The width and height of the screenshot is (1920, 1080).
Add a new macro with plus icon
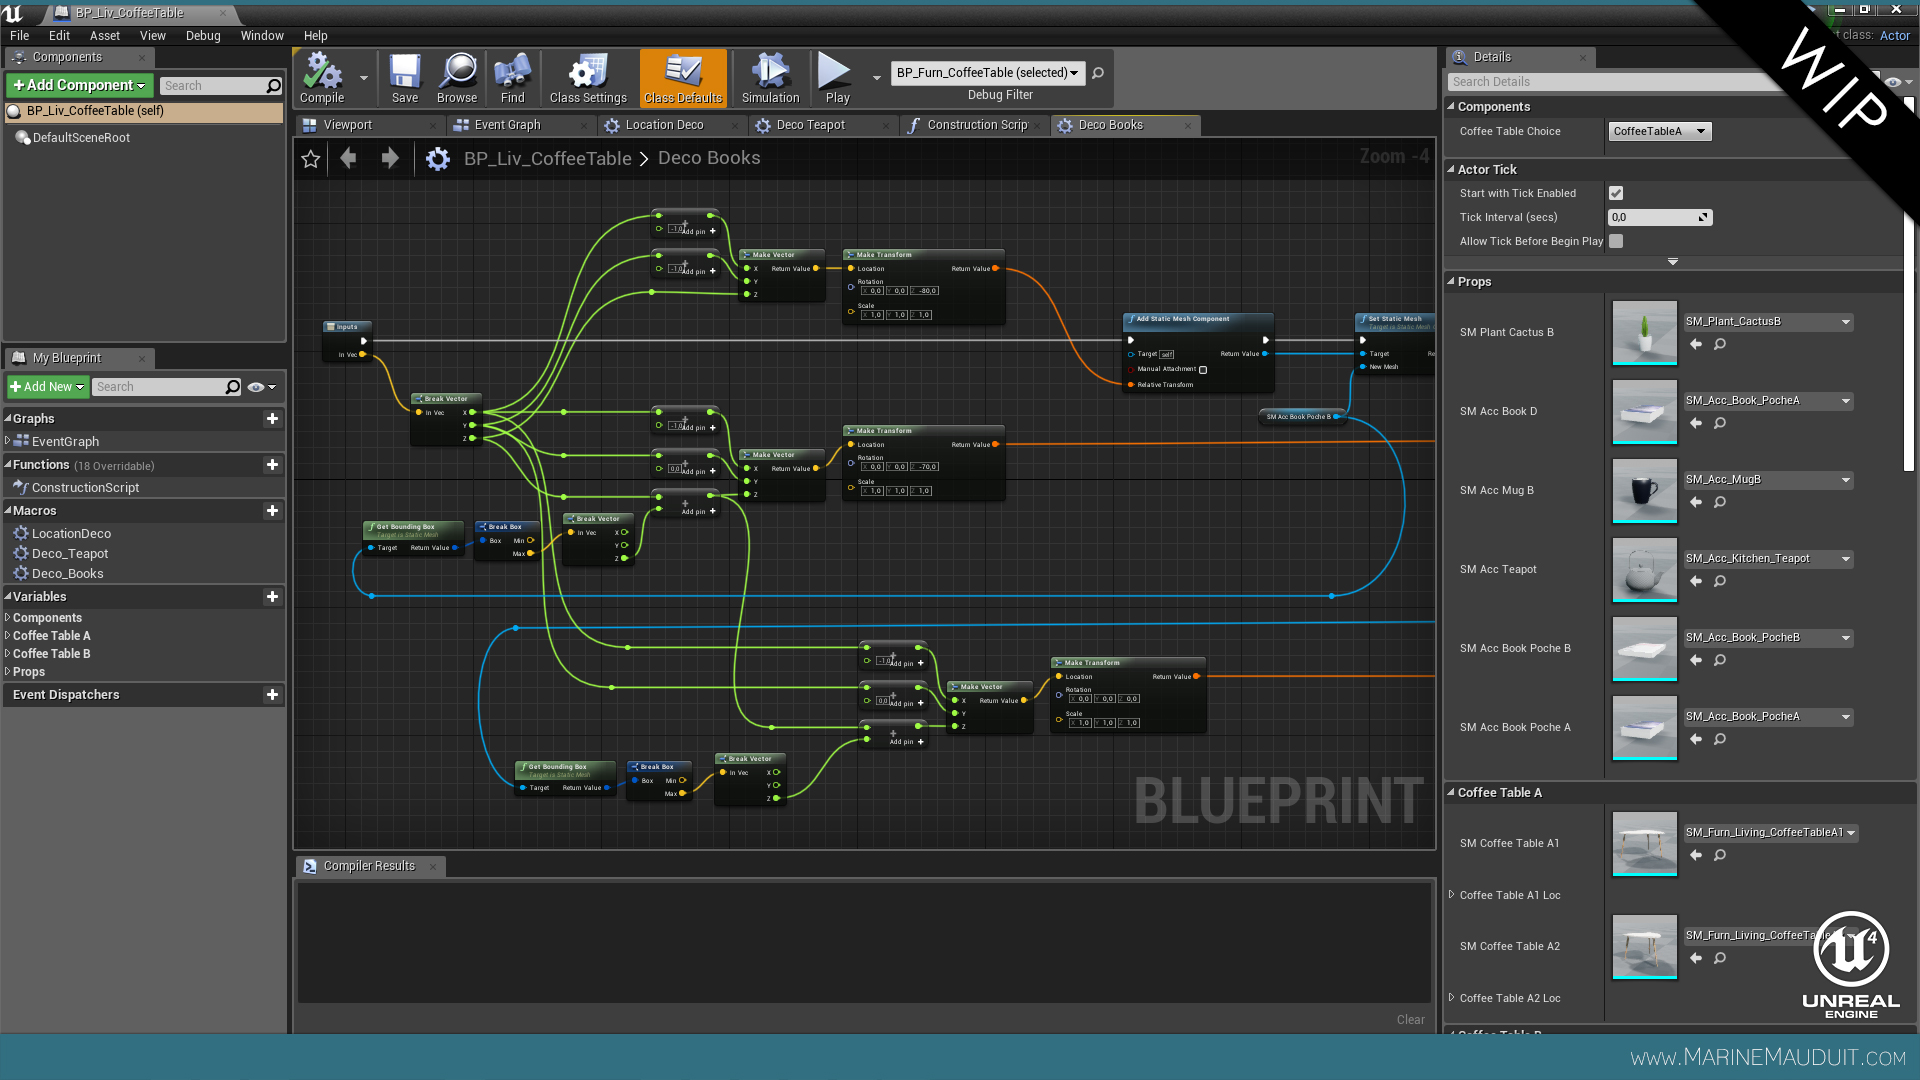[272, 511]
